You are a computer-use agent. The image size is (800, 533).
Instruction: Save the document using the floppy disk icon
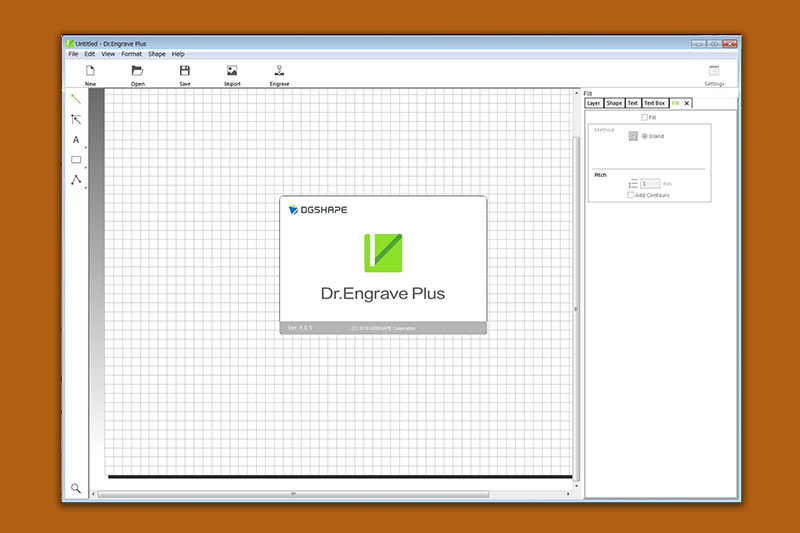pyautogui.click(x=185, y=71)
